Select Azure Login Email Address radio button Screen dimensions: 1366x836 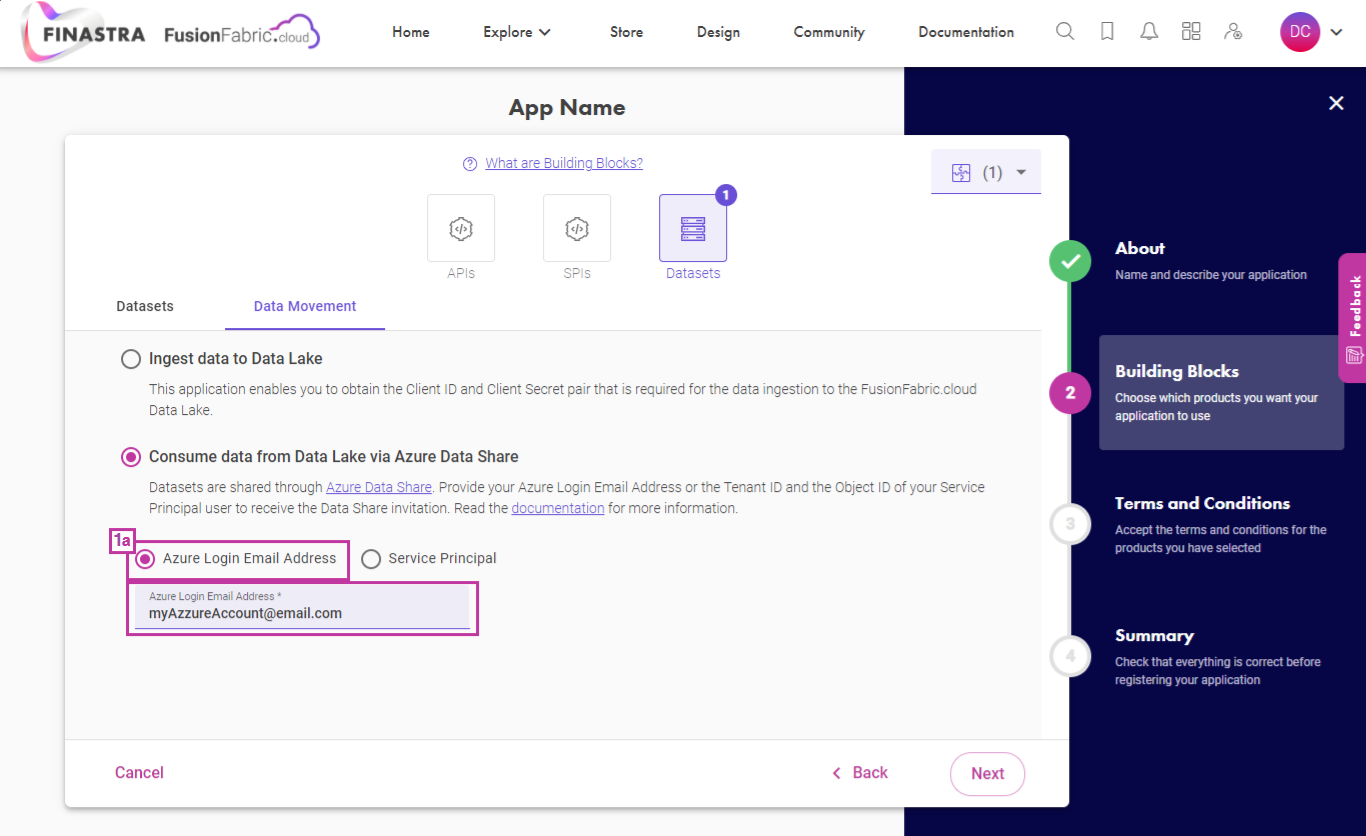(x=145, y=559)
